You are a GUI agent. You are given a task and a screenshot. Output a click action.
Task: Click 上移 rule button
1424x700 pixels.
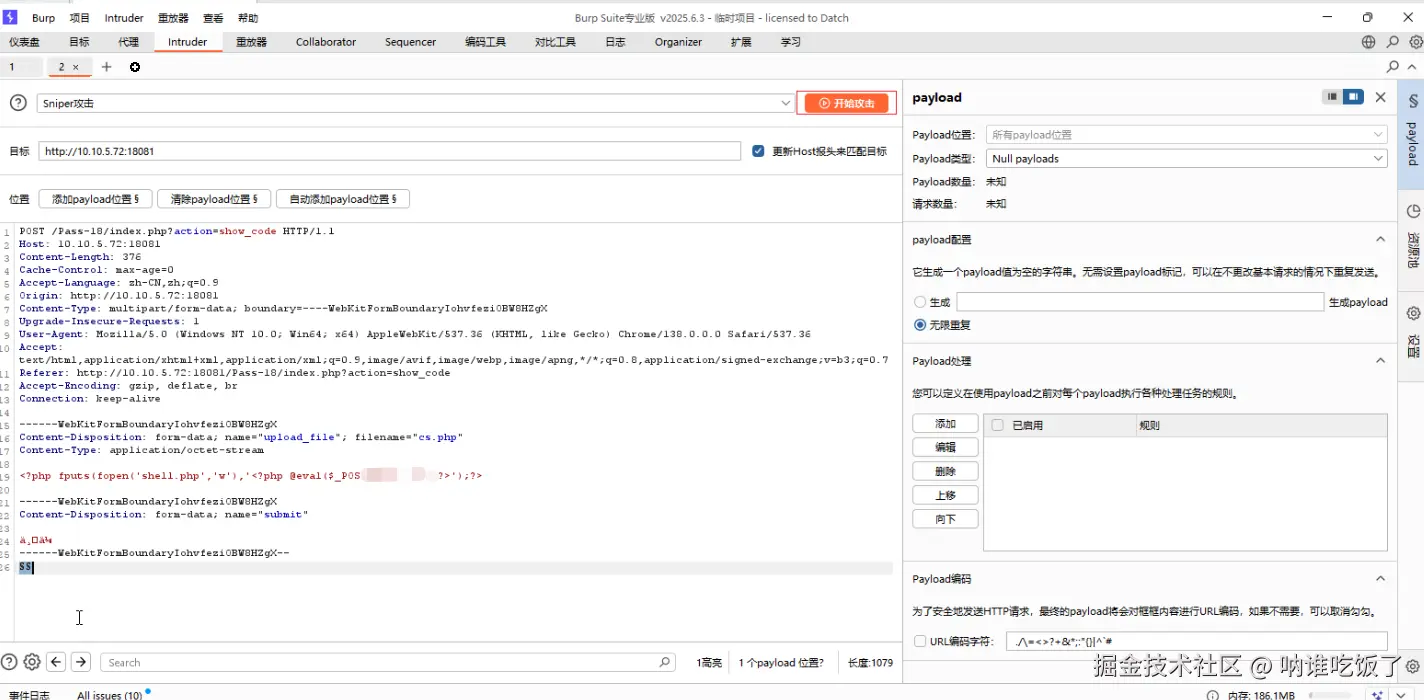pyautogui.click(x=945, y=495)
